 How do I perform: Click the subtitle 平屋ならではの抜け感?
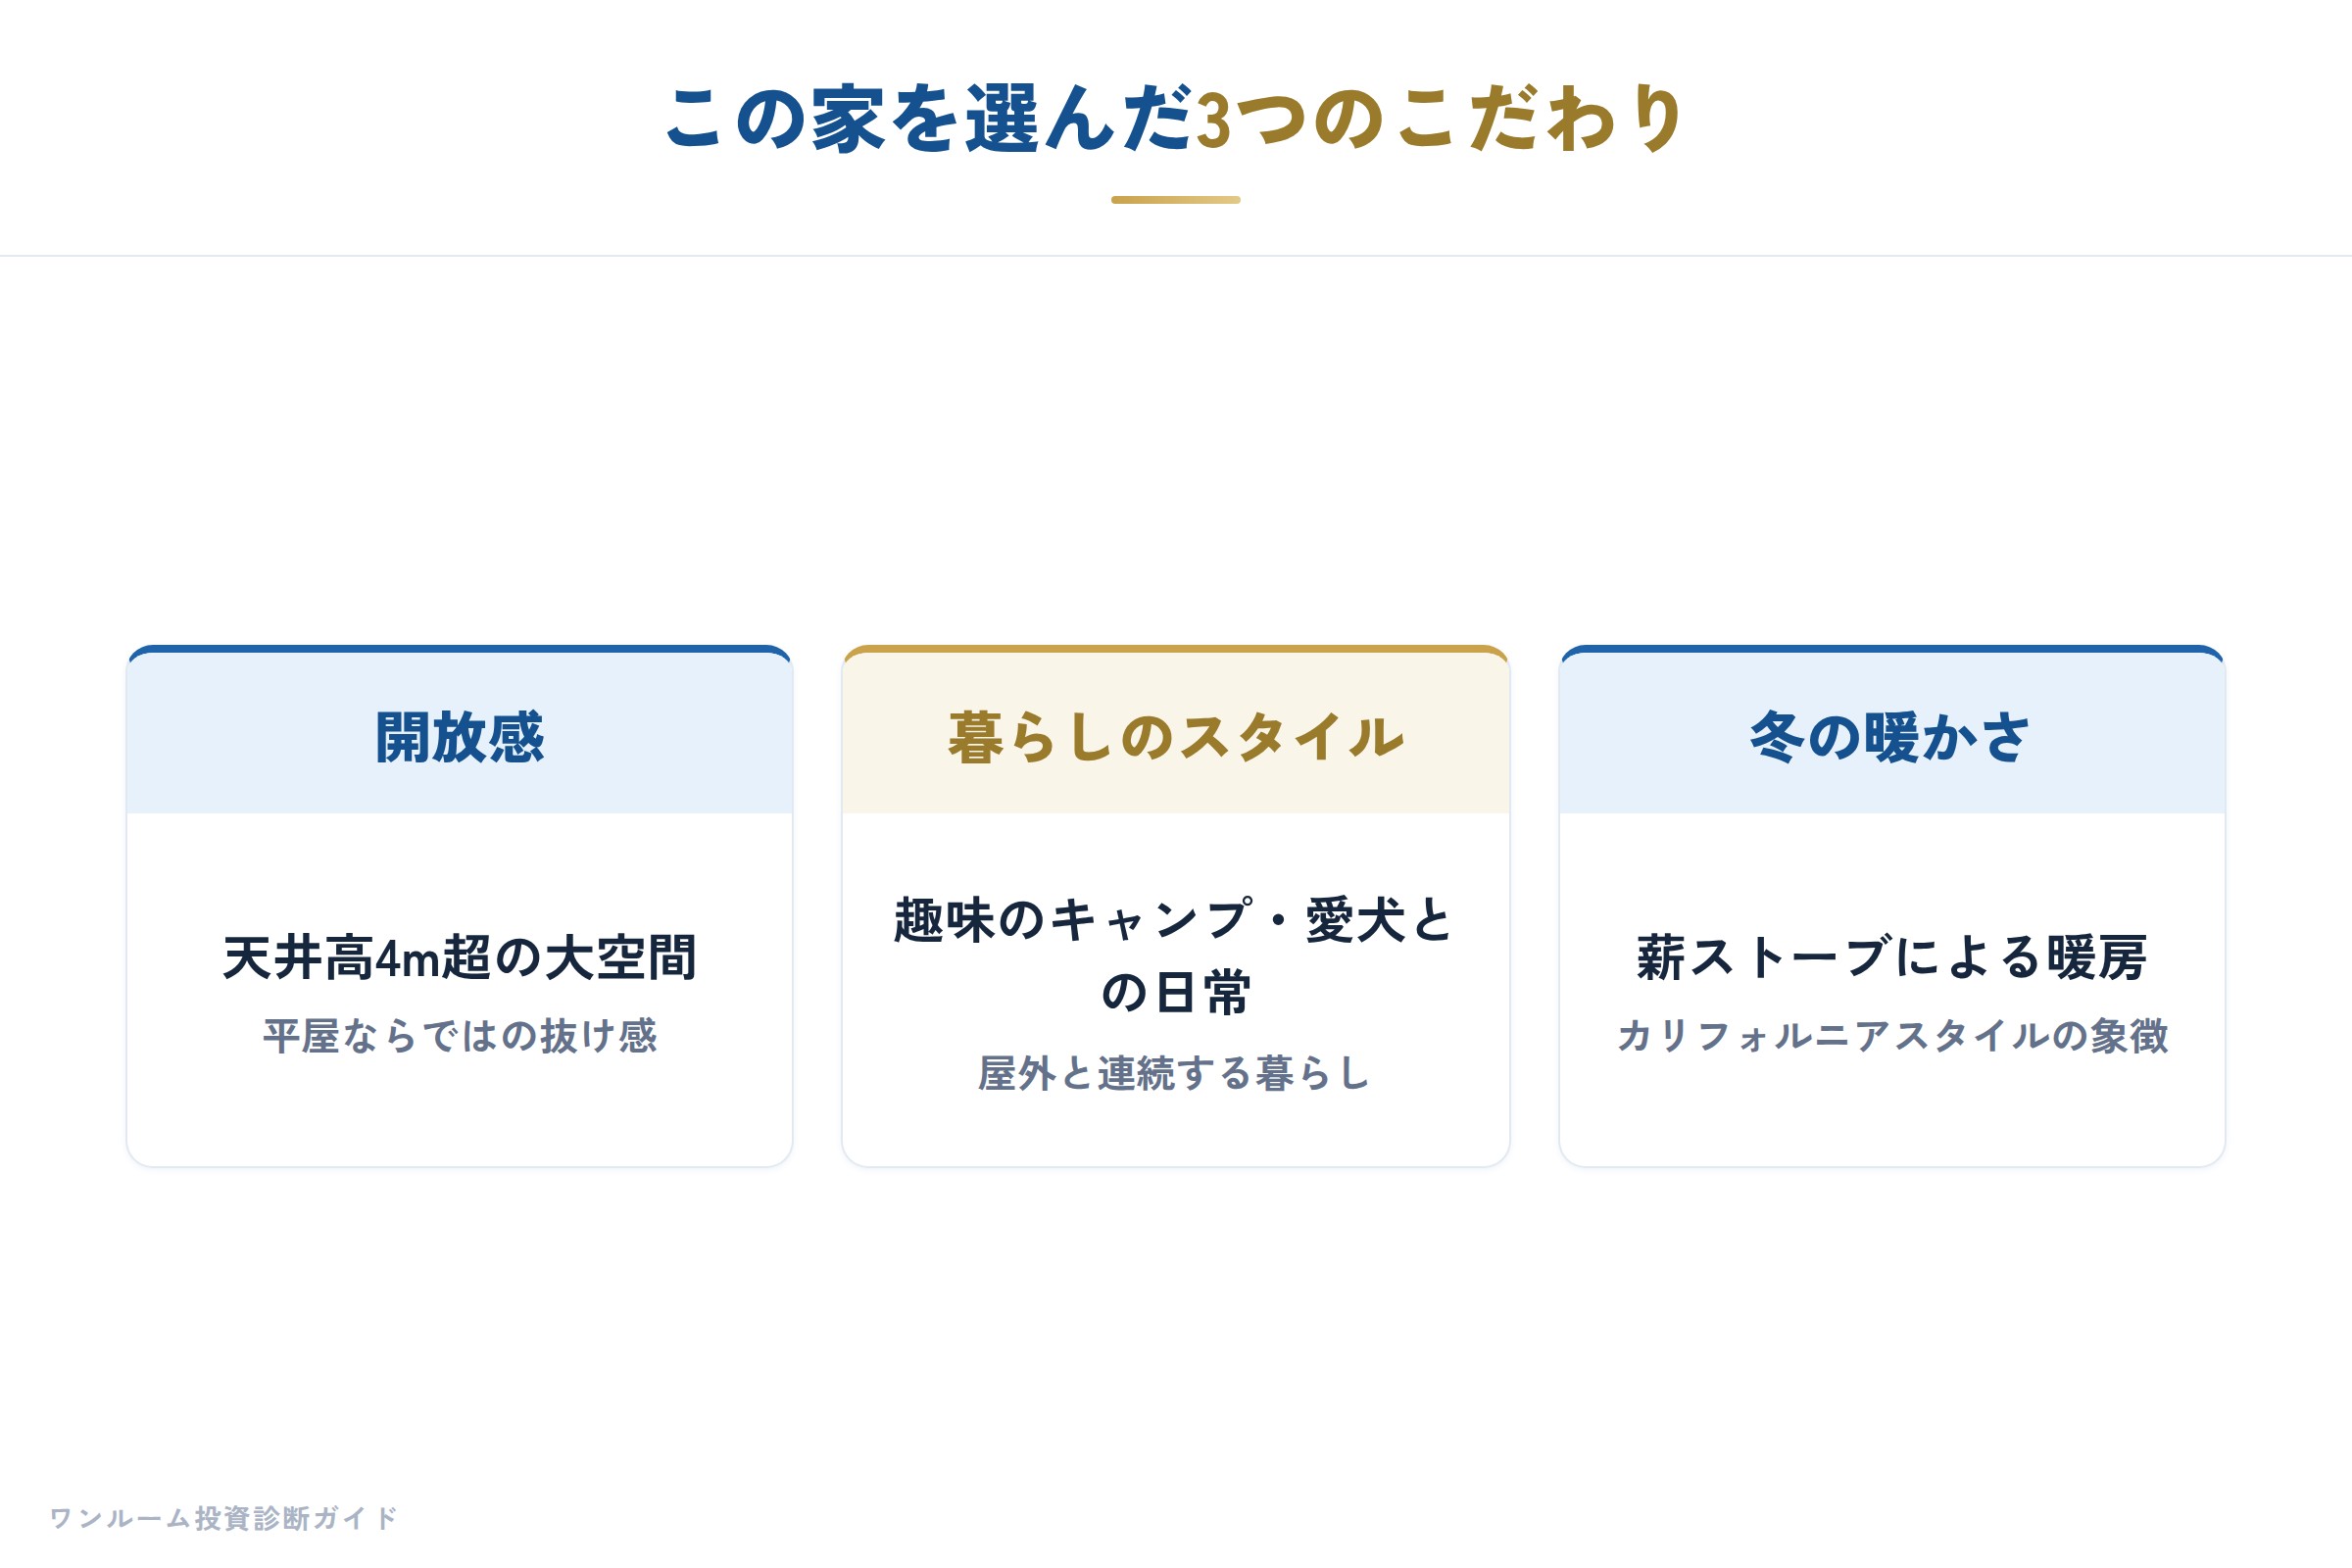point(460,1036)
